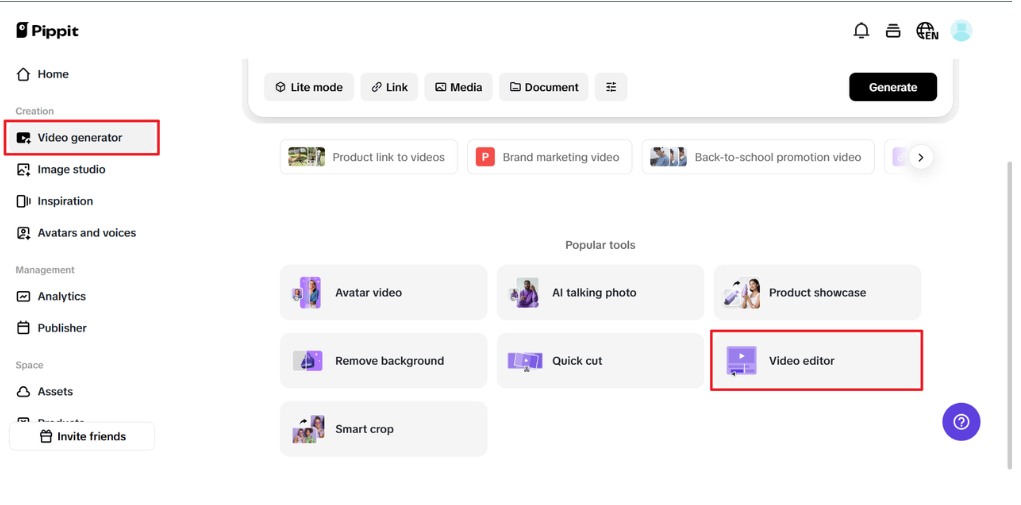Click the Inspiration icon
Screen dimensions: 1021x505
(x=23, y=201)
